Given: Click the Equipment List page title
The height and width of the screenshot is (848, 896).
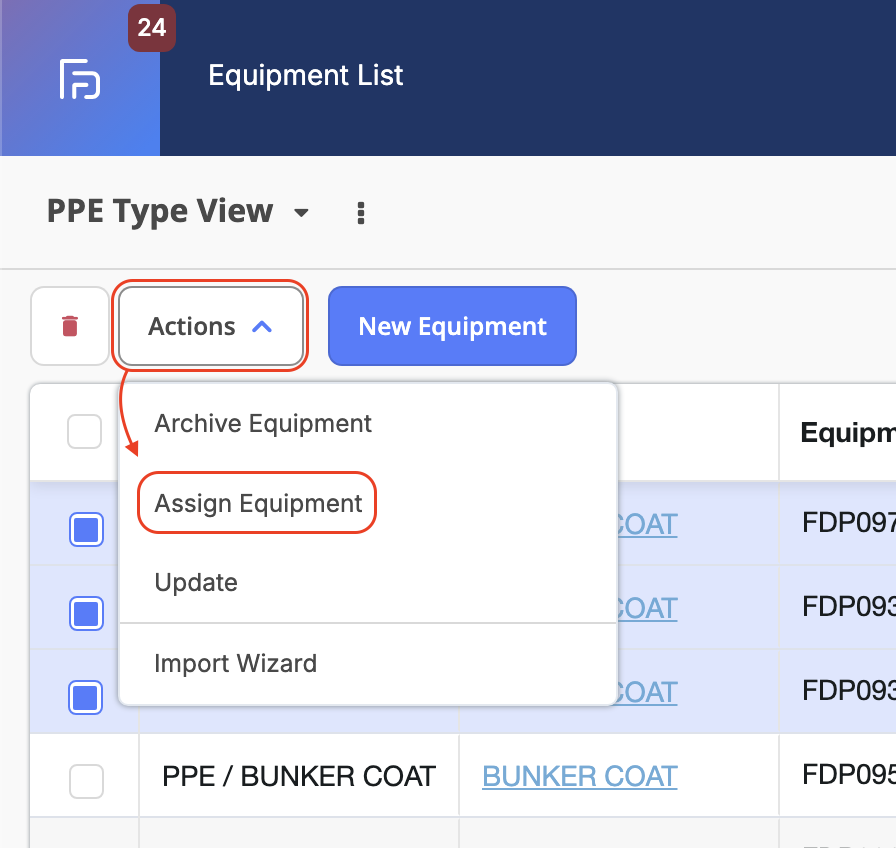Looking at the screenshot, I should pos(306,75).
